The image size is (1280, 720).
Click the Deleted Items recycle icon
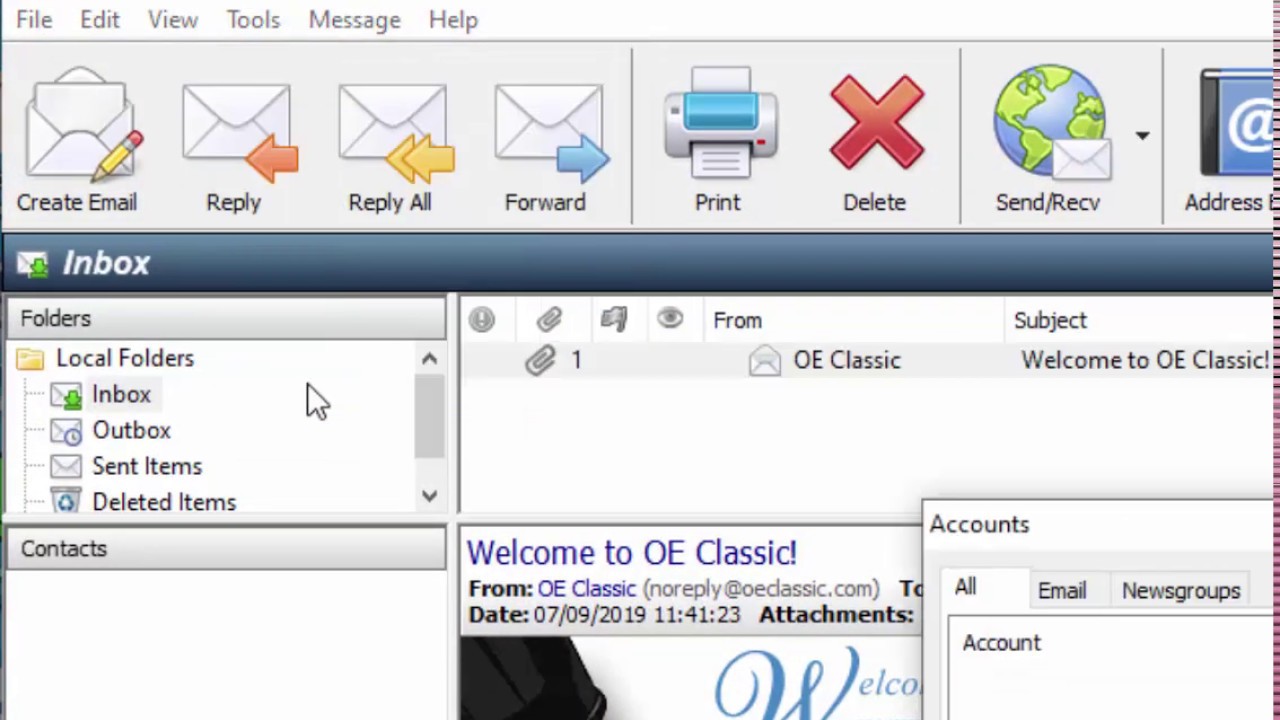click(x=66, y=502)
